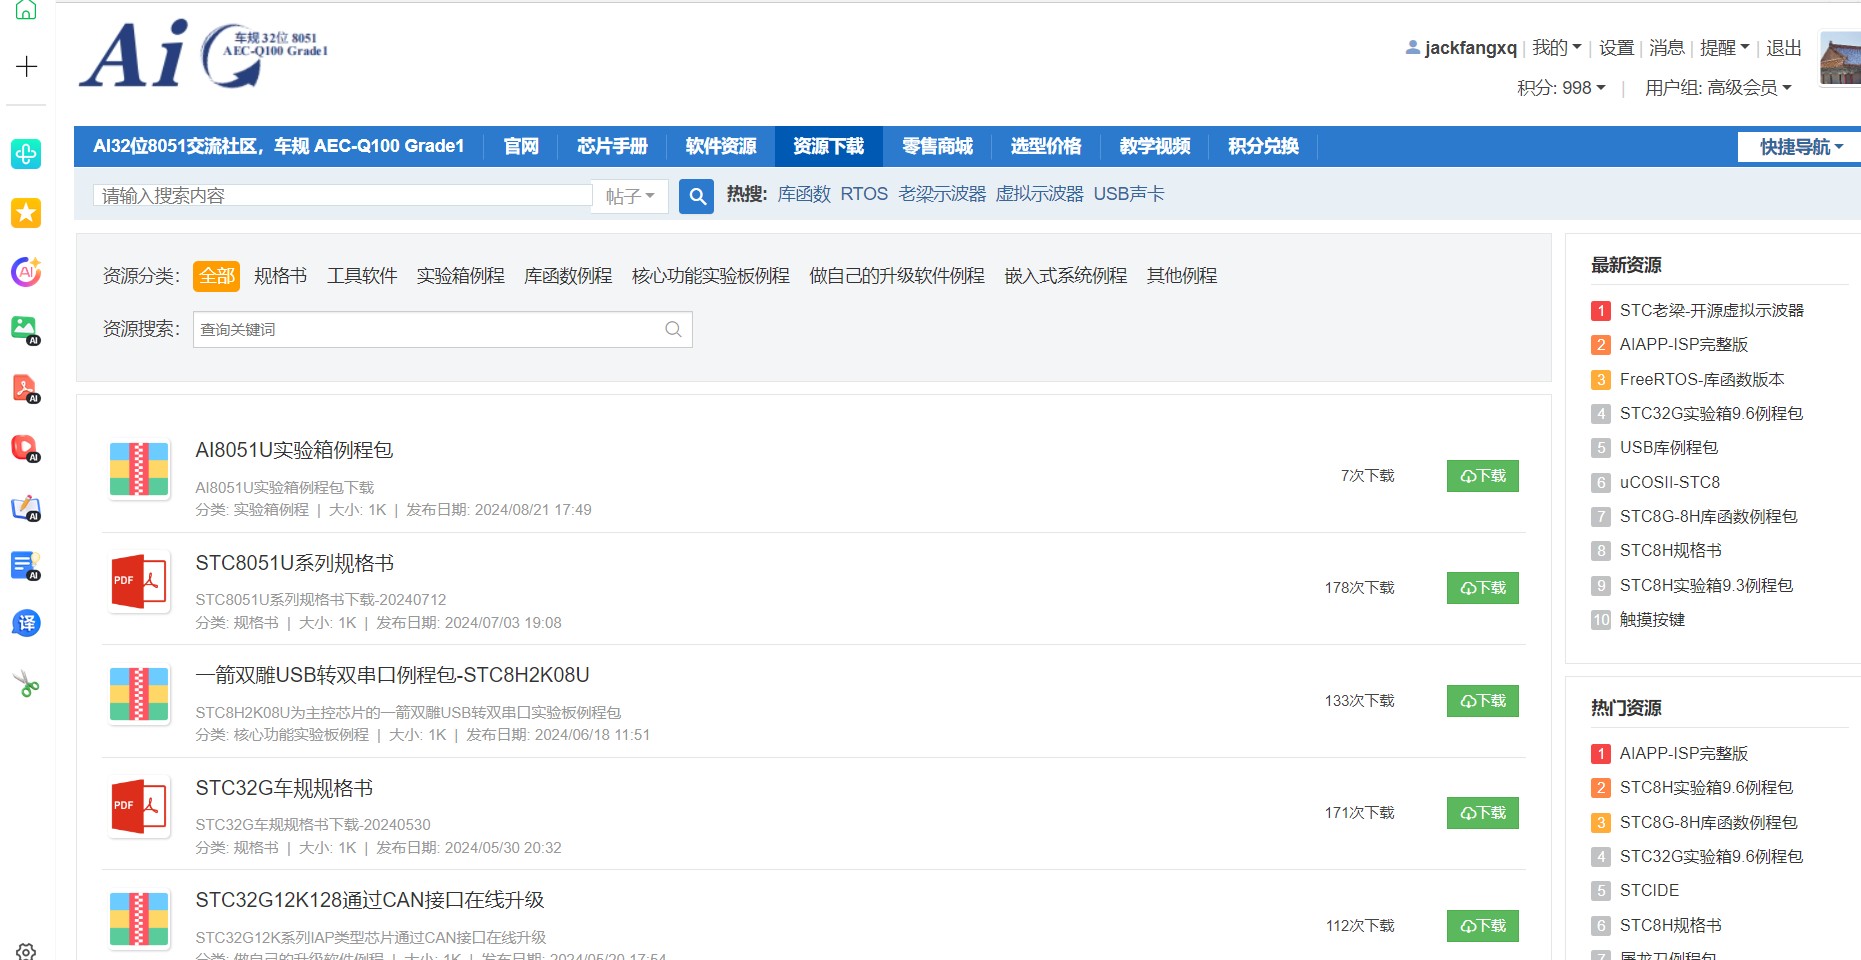Image resolution: width=1861 pixels, height=960 pixels.
Task: Open latest resource STC老梁-开源虚拟示波器
Action: point(1712,310)
